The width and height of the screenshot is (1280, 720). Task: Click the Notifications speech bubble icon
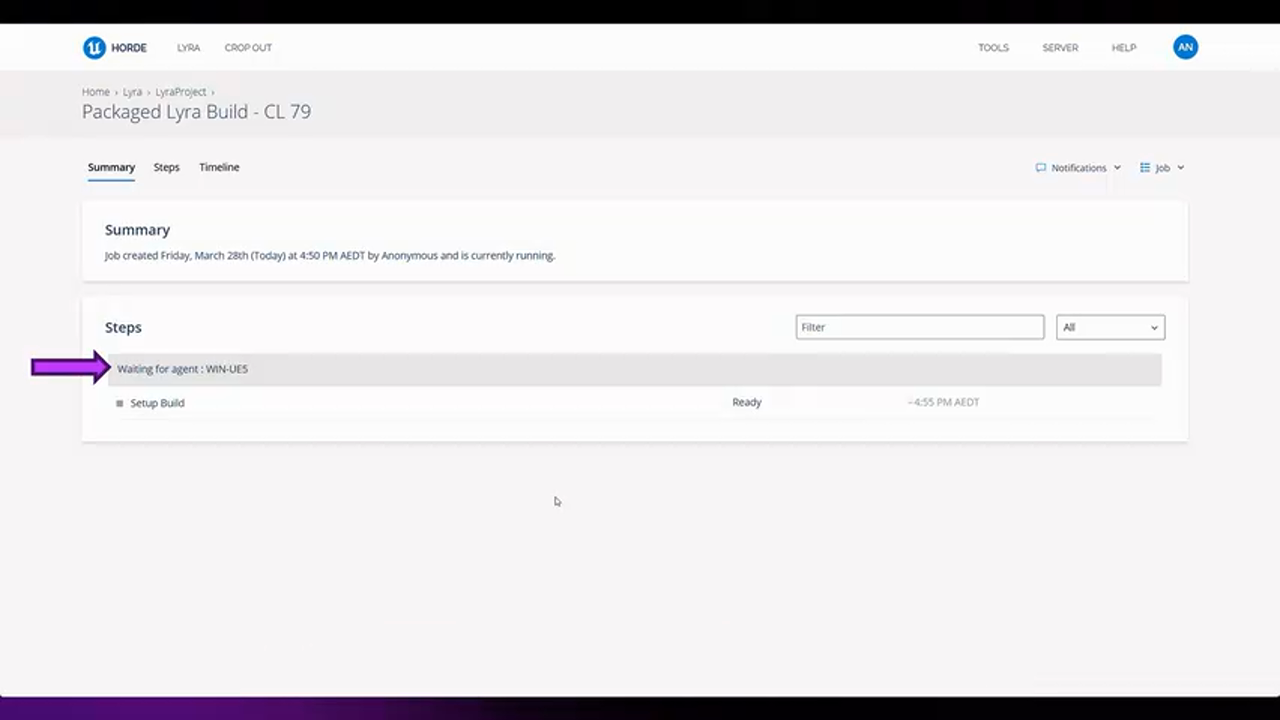1040,168
